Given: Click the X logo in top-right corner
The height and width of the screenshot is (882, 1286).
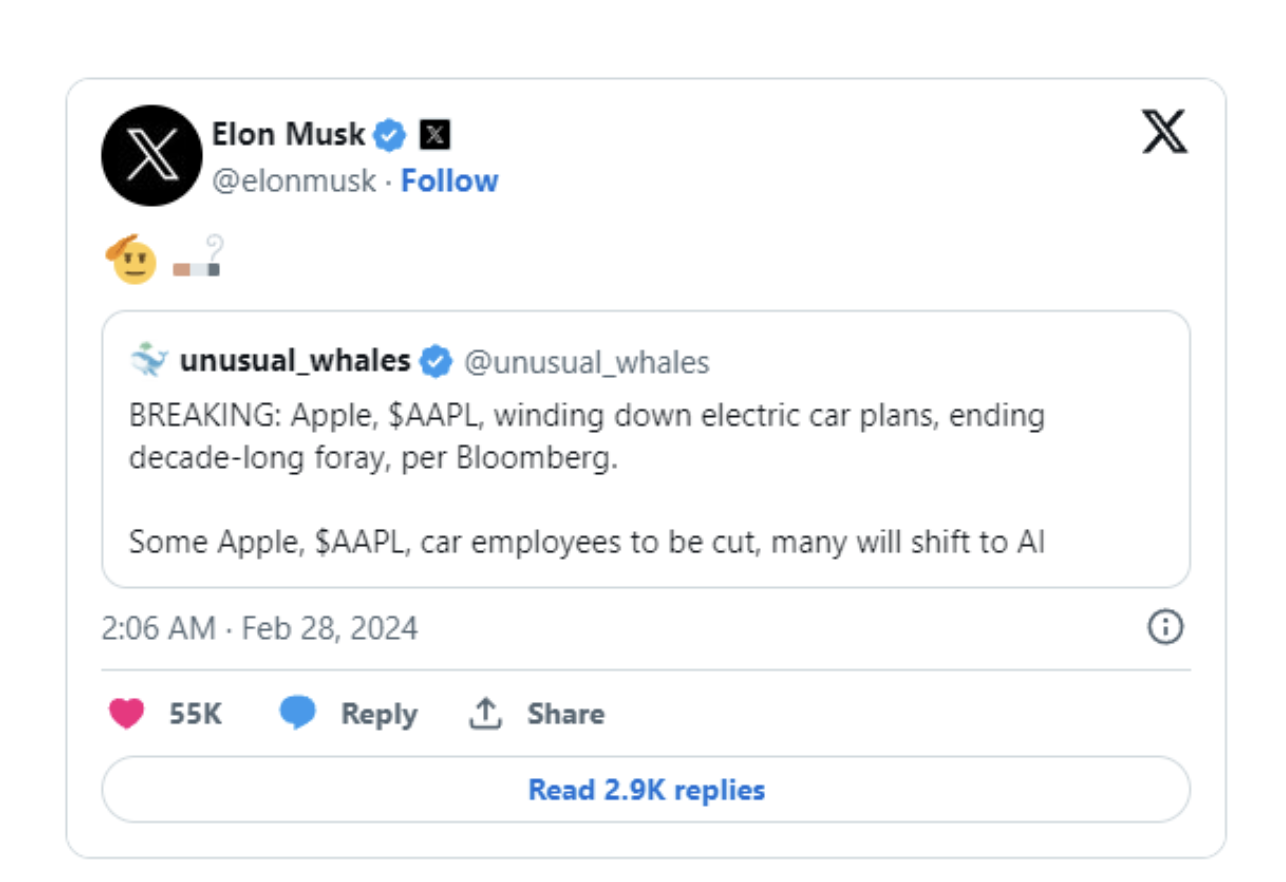Looking at the screenshot, I should coord(1164,133).
